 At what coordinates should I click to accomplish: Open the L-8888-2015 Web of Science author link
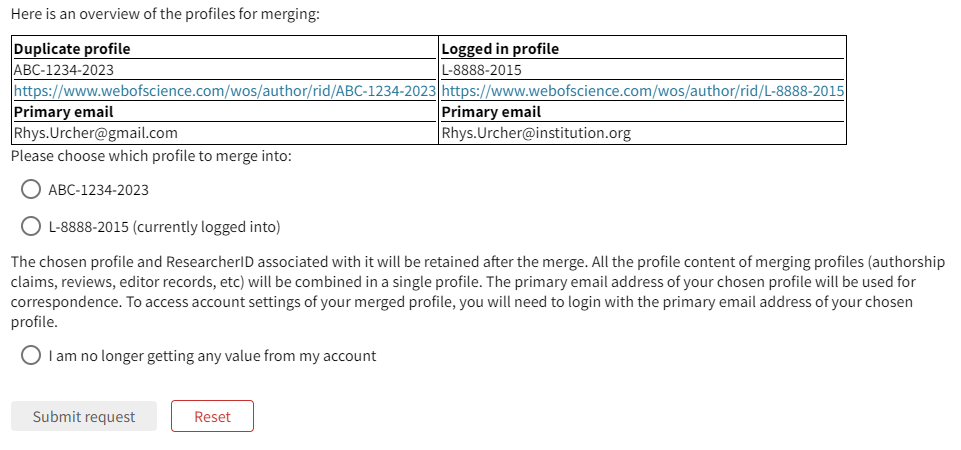point(642,91)
